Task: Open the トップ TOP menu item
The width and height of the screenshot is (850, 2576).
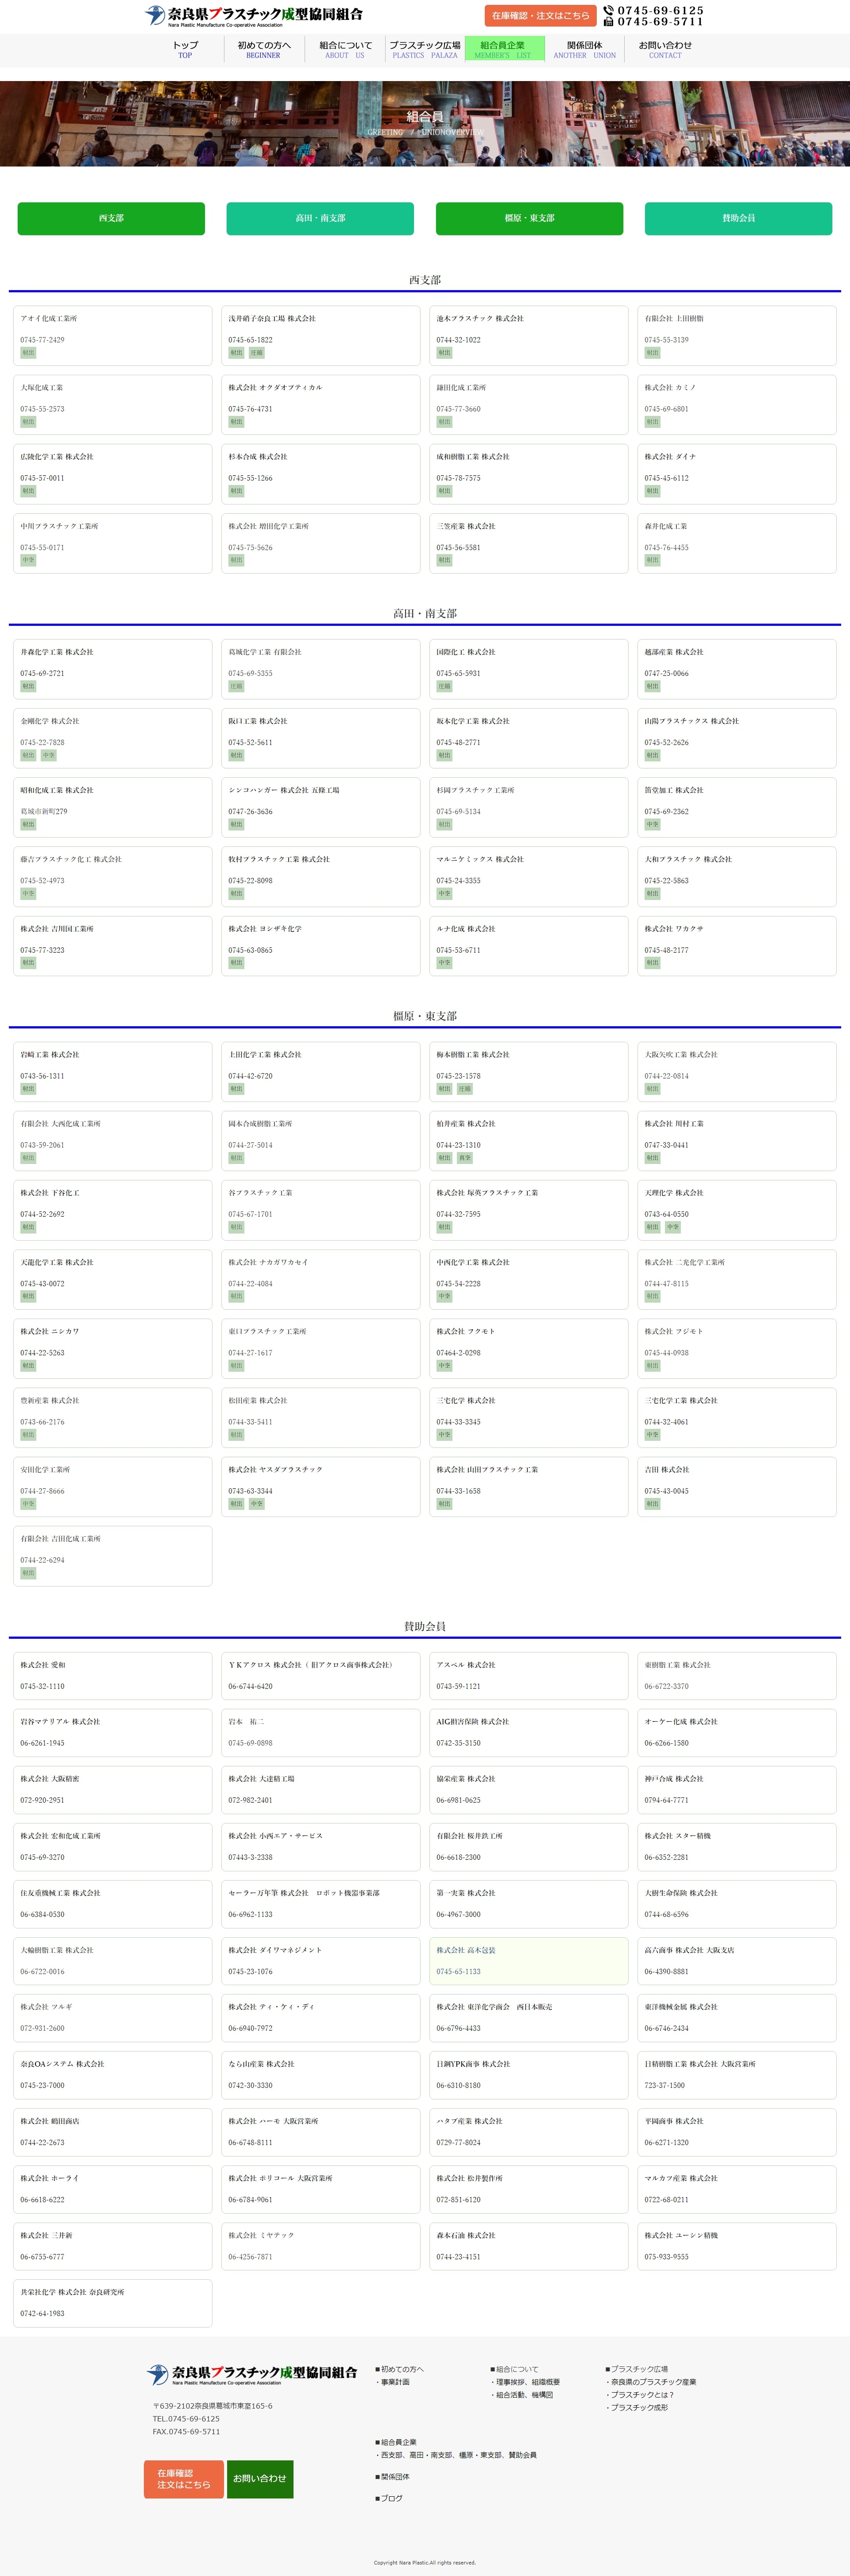Action: (185, 49)
